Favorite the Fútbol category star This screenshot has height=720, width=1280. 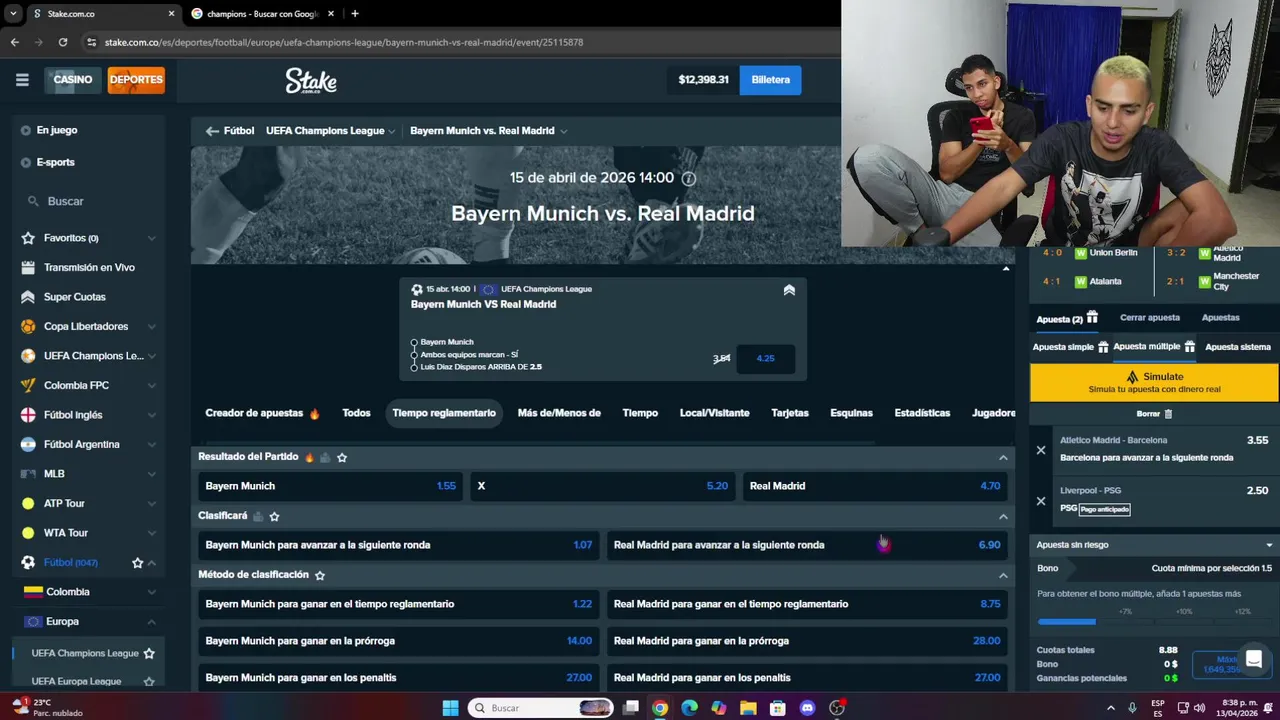(x=138, y=563)
